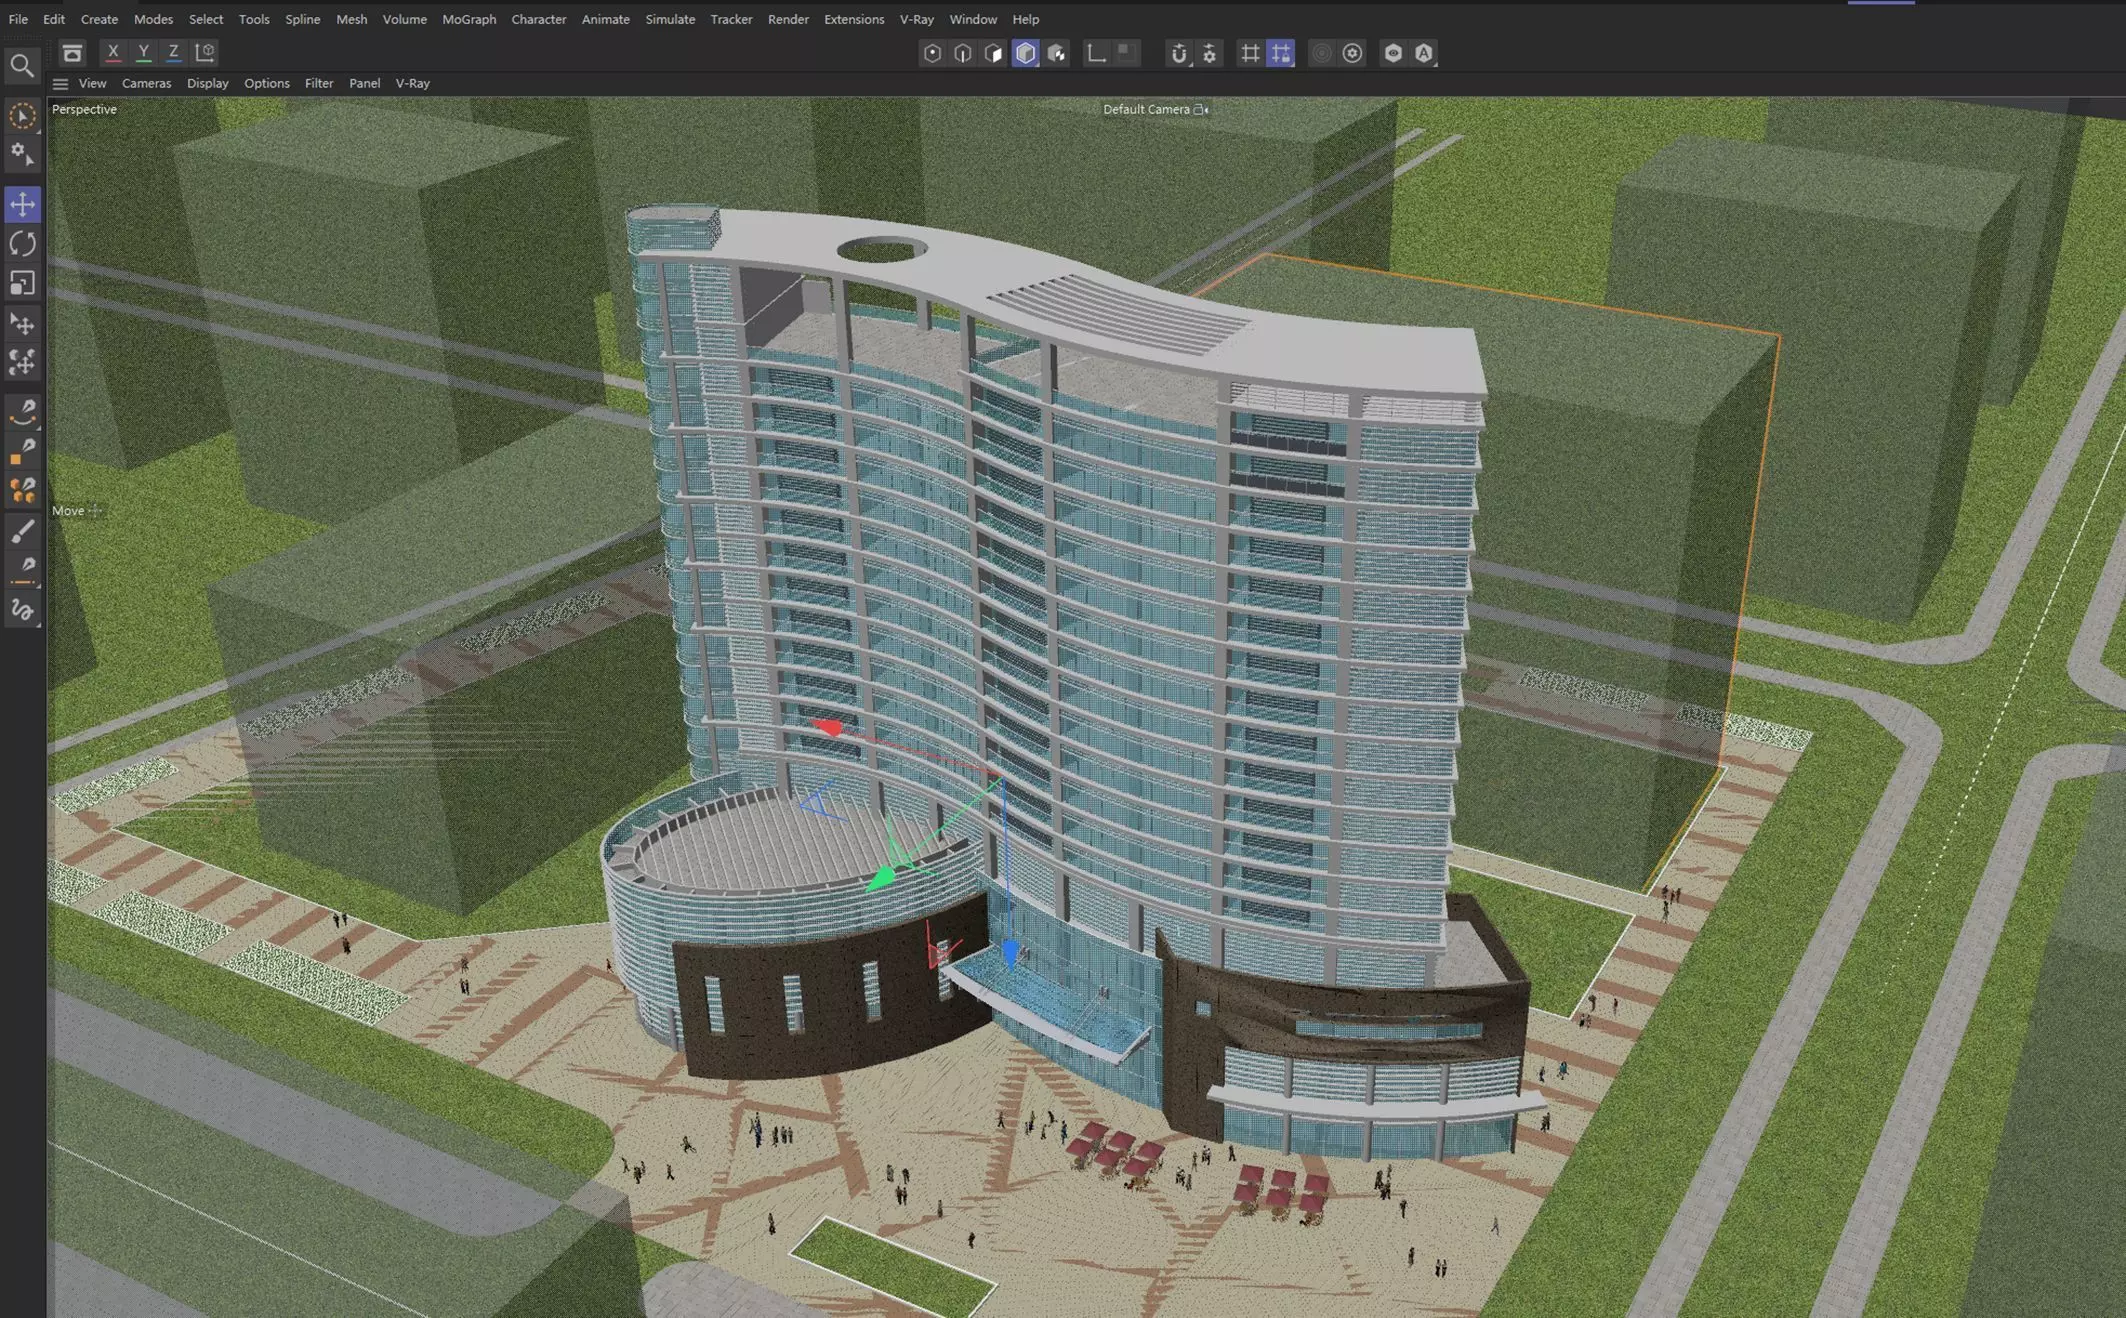The image size is (2126, 1318).
Task: Toggle Workplane grid icon
Action: [x=1250, y=53]
